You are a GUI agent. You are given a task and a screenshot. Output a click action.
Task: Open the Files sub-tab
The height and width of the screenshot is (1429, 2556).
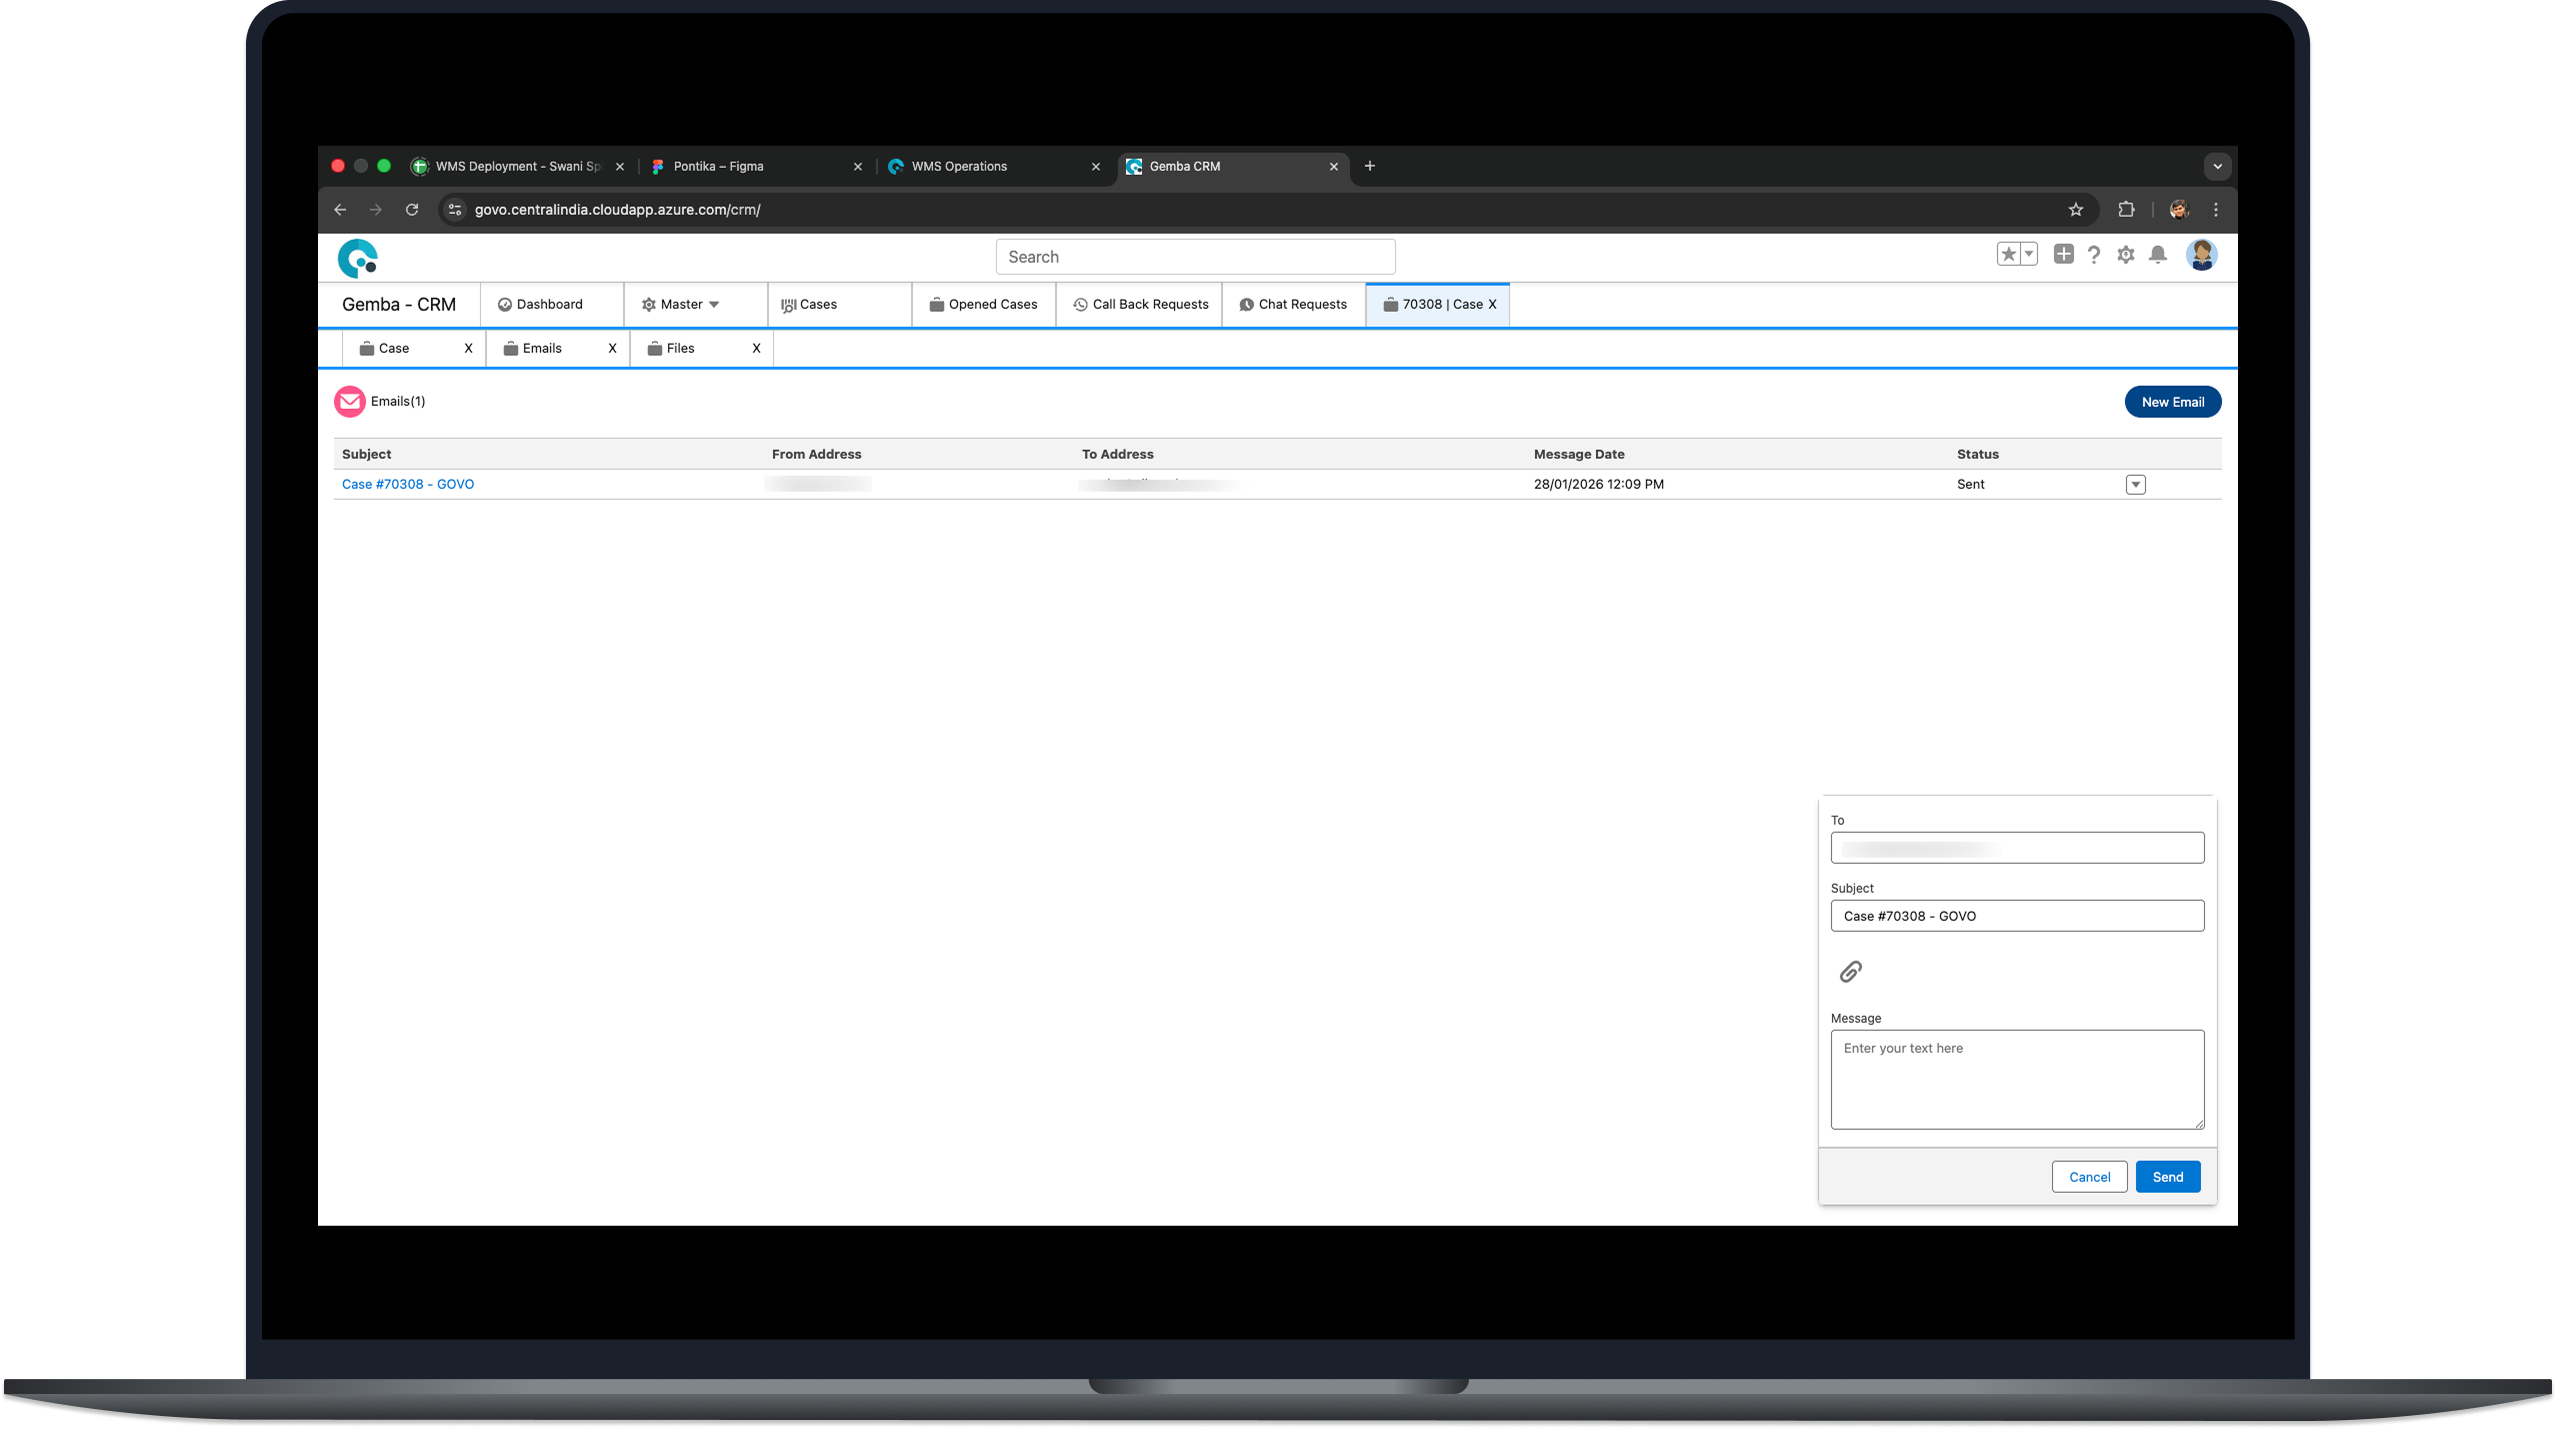click(x=680, y=348)
